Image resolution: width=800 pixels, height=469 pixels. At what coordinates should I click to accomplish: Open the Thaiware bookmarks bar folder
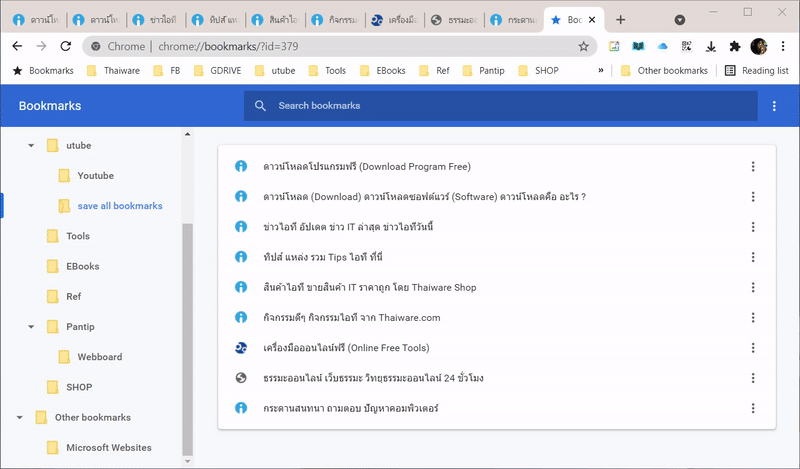pyautogui.click(x=113, y=70)
